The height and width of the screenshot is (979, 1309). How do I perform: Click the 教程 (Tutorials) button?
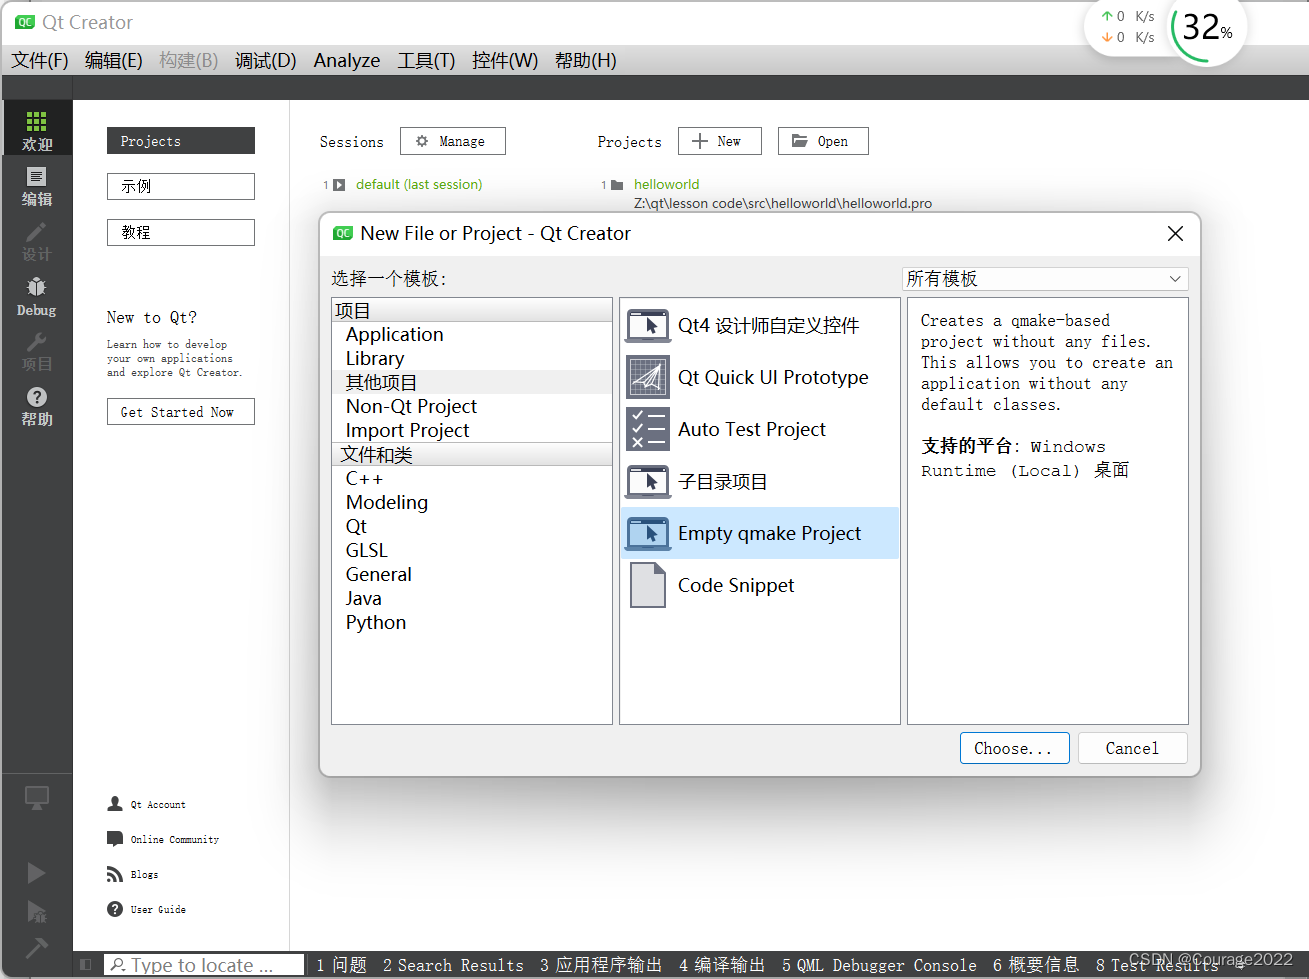181,232
